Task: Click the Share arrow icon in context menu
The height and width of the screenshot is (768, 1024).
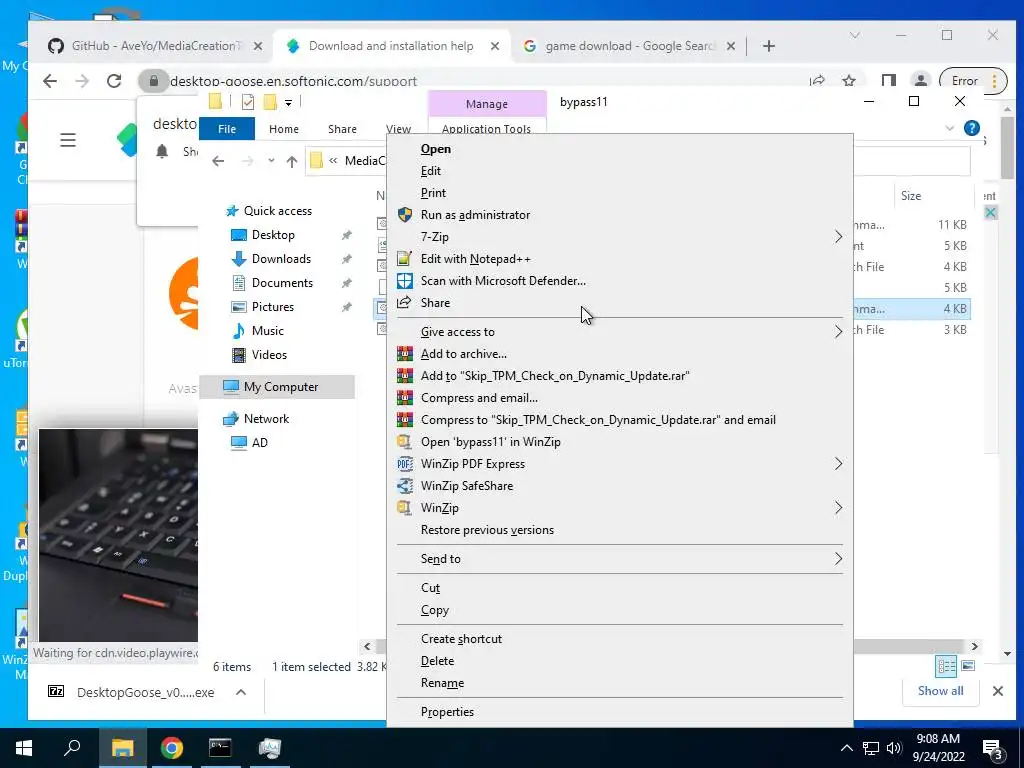Action: (404, 302)
